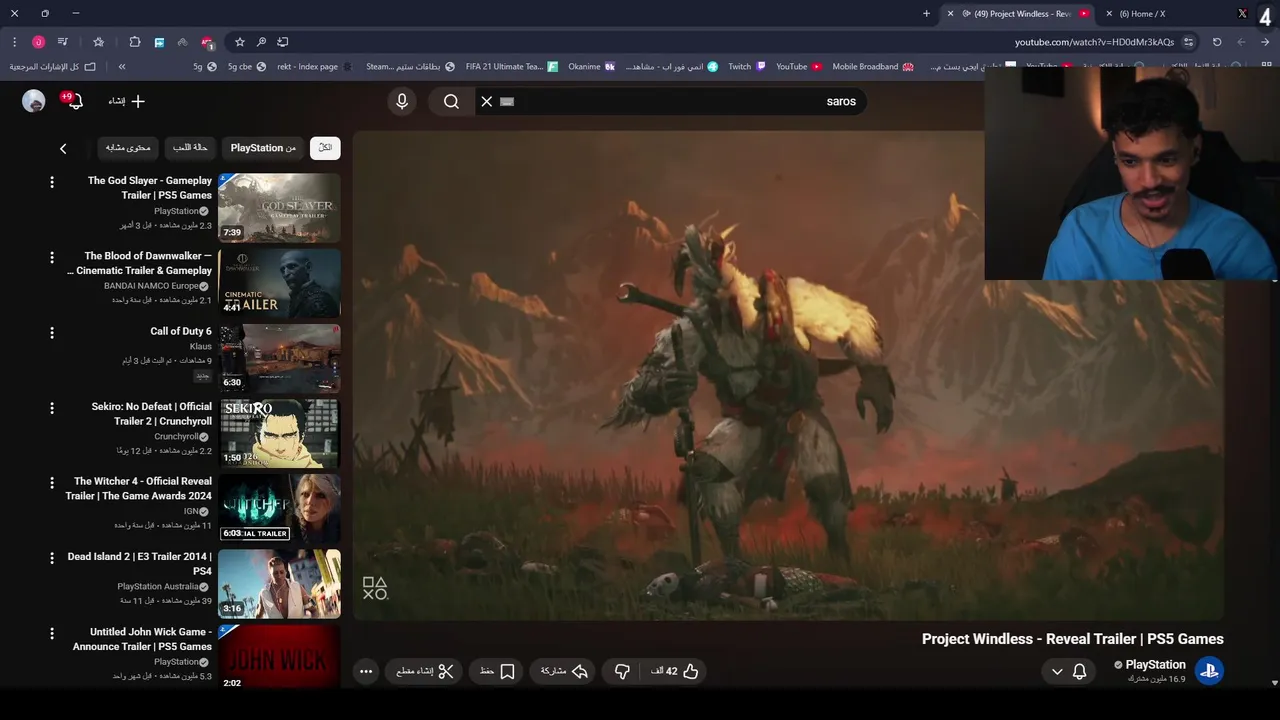Open the PlayStation channel avatar
Screen dimensions: 1280x720
click(x=1209, y=671)
